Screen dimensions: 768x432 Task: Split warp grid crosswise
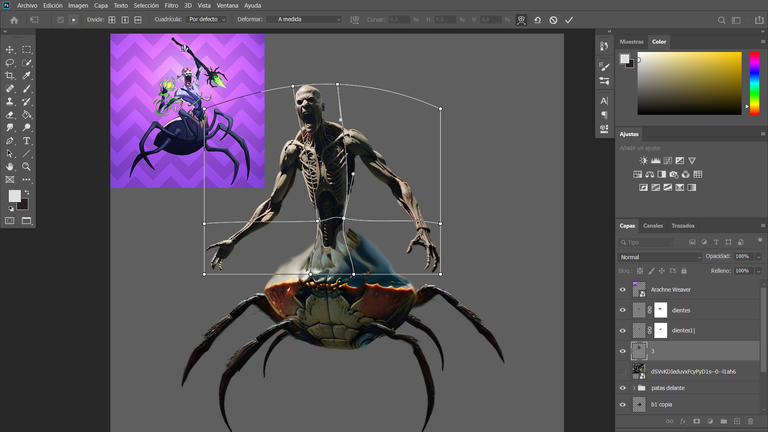coord(112,20)
